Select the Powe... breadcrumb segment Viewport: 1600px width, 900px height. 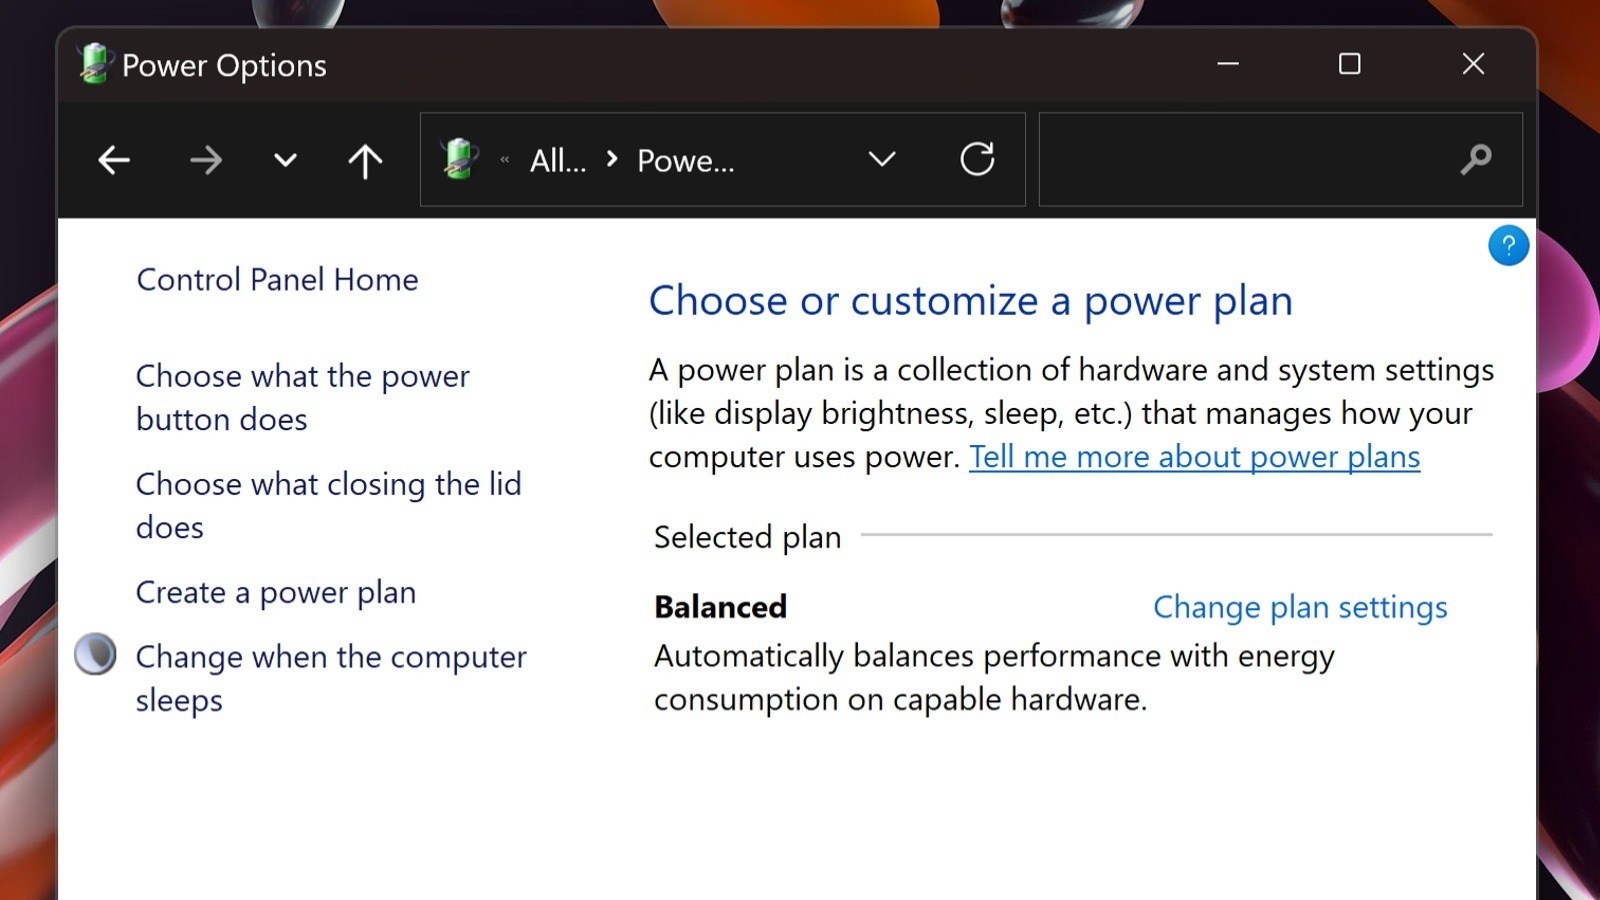(x=685, y=160)
